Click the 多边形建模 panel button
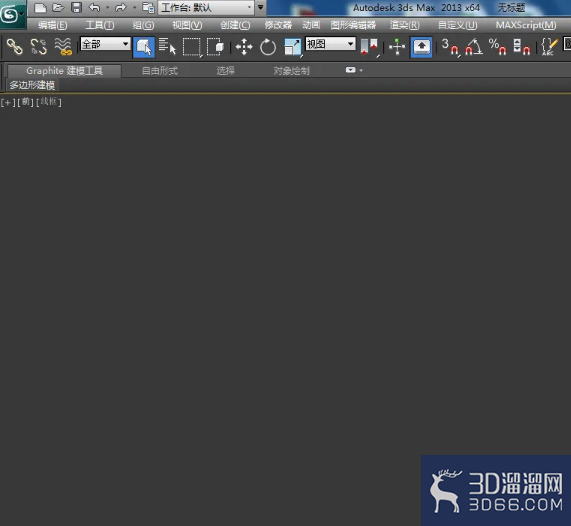571x526 pixels. tap(32, 85)
